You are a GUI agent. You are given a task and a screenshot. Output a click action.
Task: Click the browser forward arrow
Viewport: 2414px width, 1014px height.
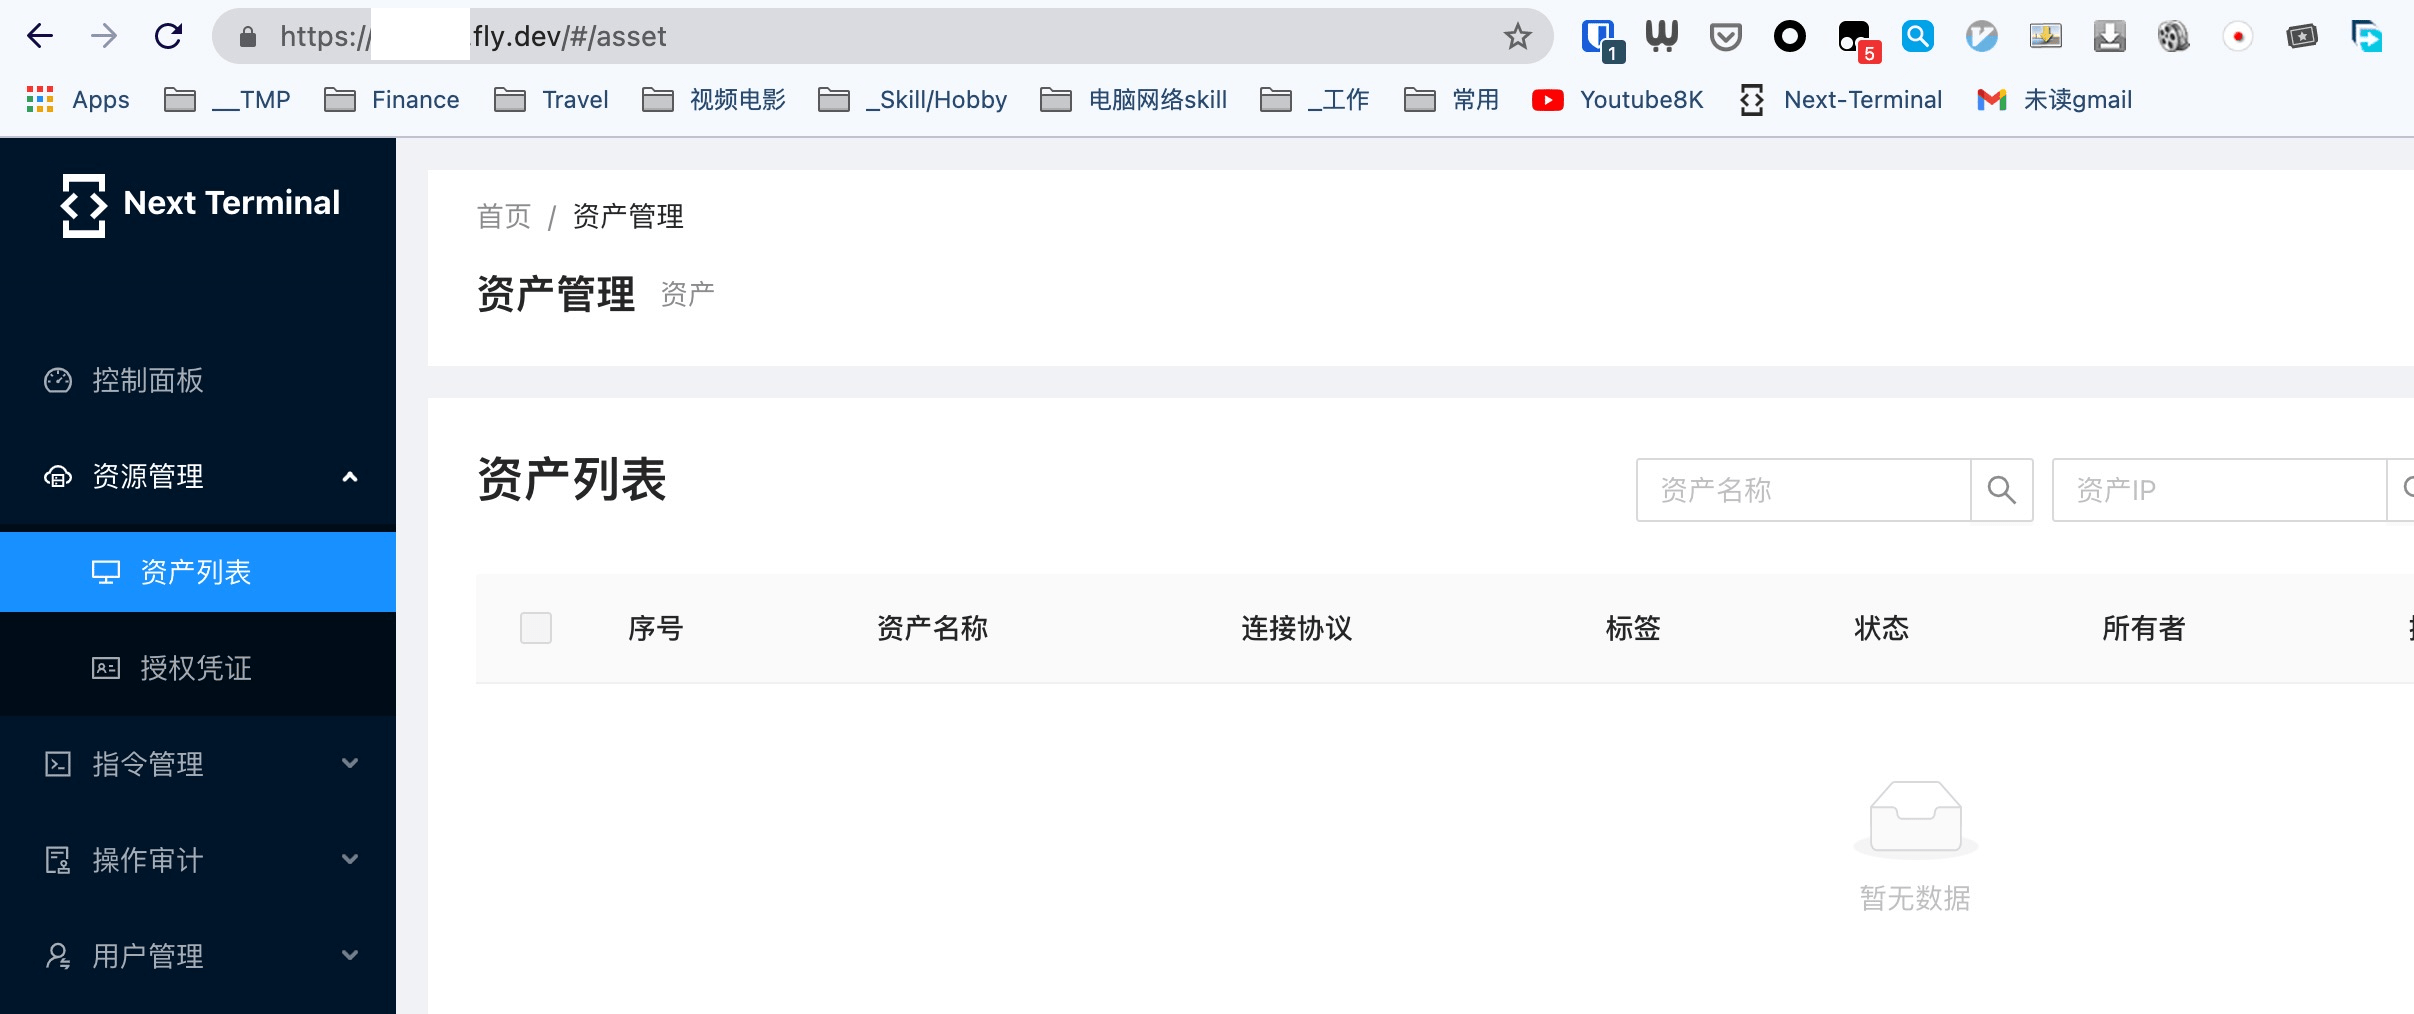[x=103, y=36]
